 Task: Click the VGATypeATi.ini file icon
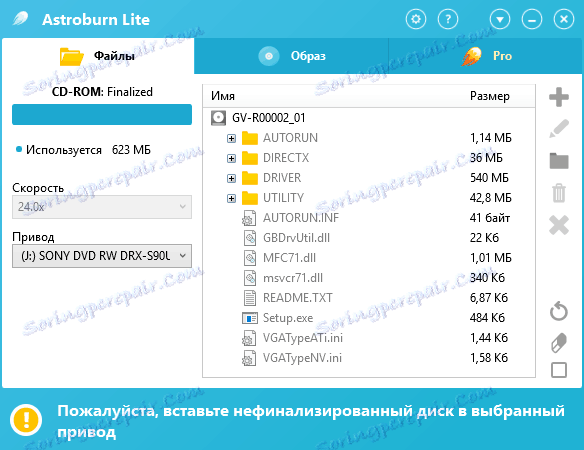pos(249,338)
